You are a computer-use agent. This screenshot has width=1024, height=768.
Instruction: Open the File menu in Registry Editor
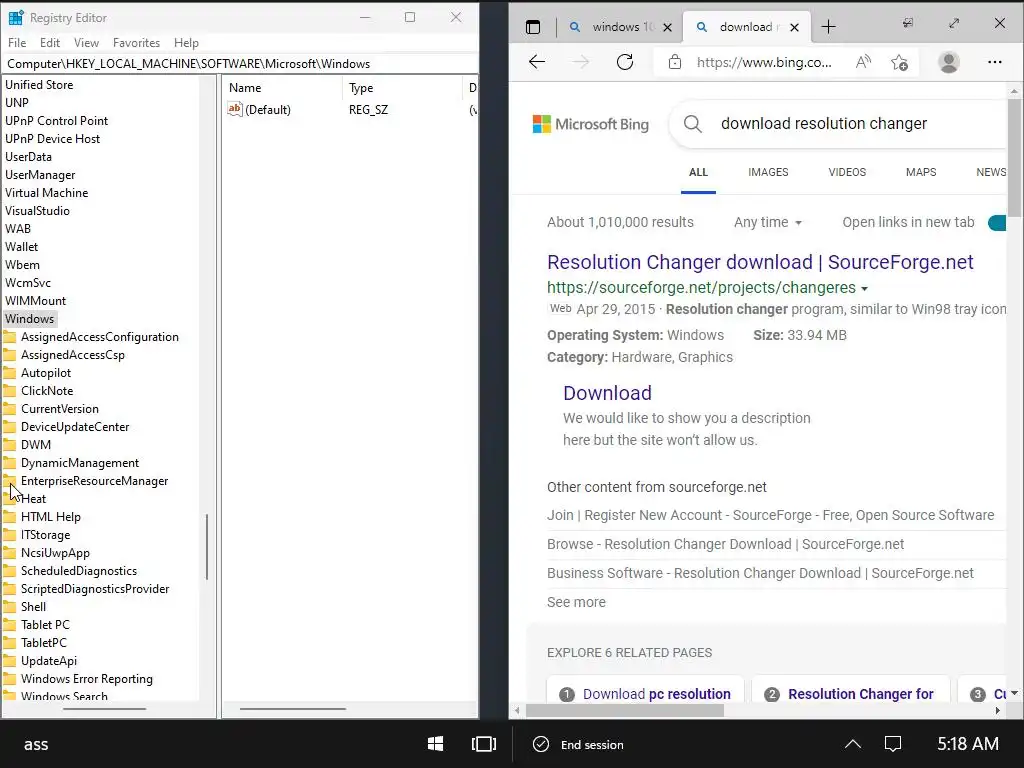click(x=17, y=42)
